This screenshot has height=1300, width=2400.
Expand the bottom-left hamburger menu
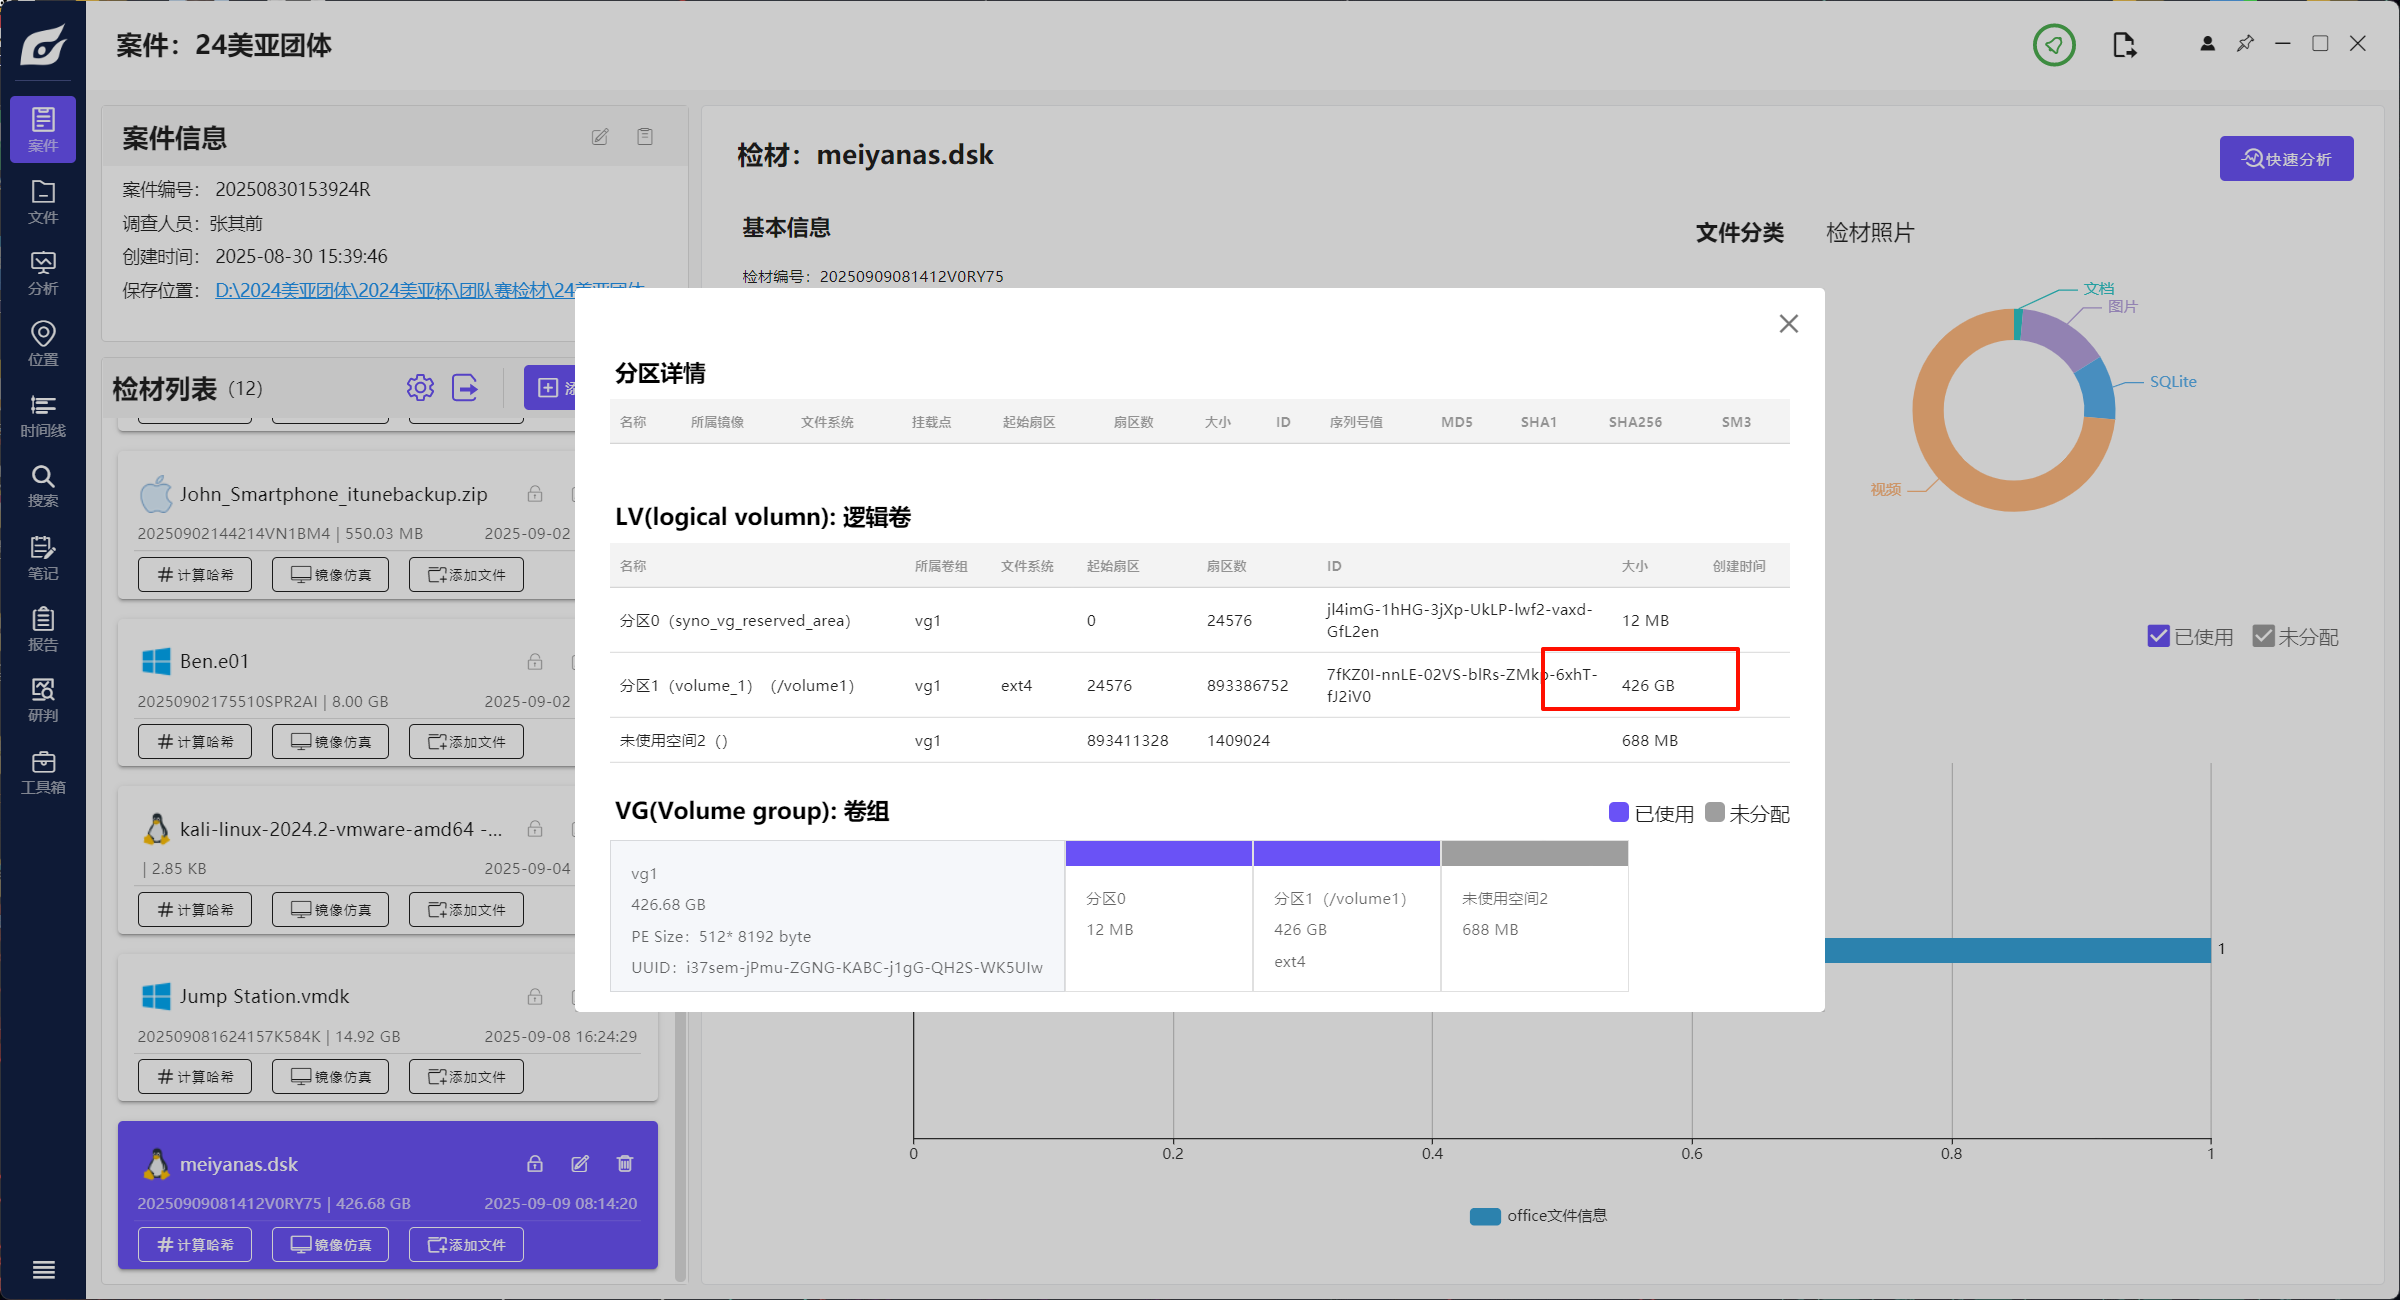click(x=43, y=1269)
